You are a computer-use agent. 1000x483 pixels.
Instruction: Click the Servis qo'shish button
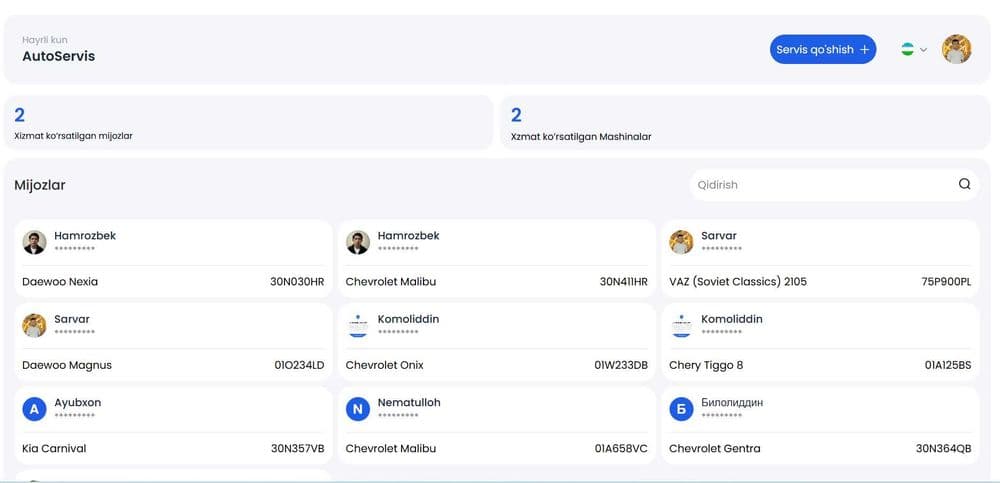(823, 49)
